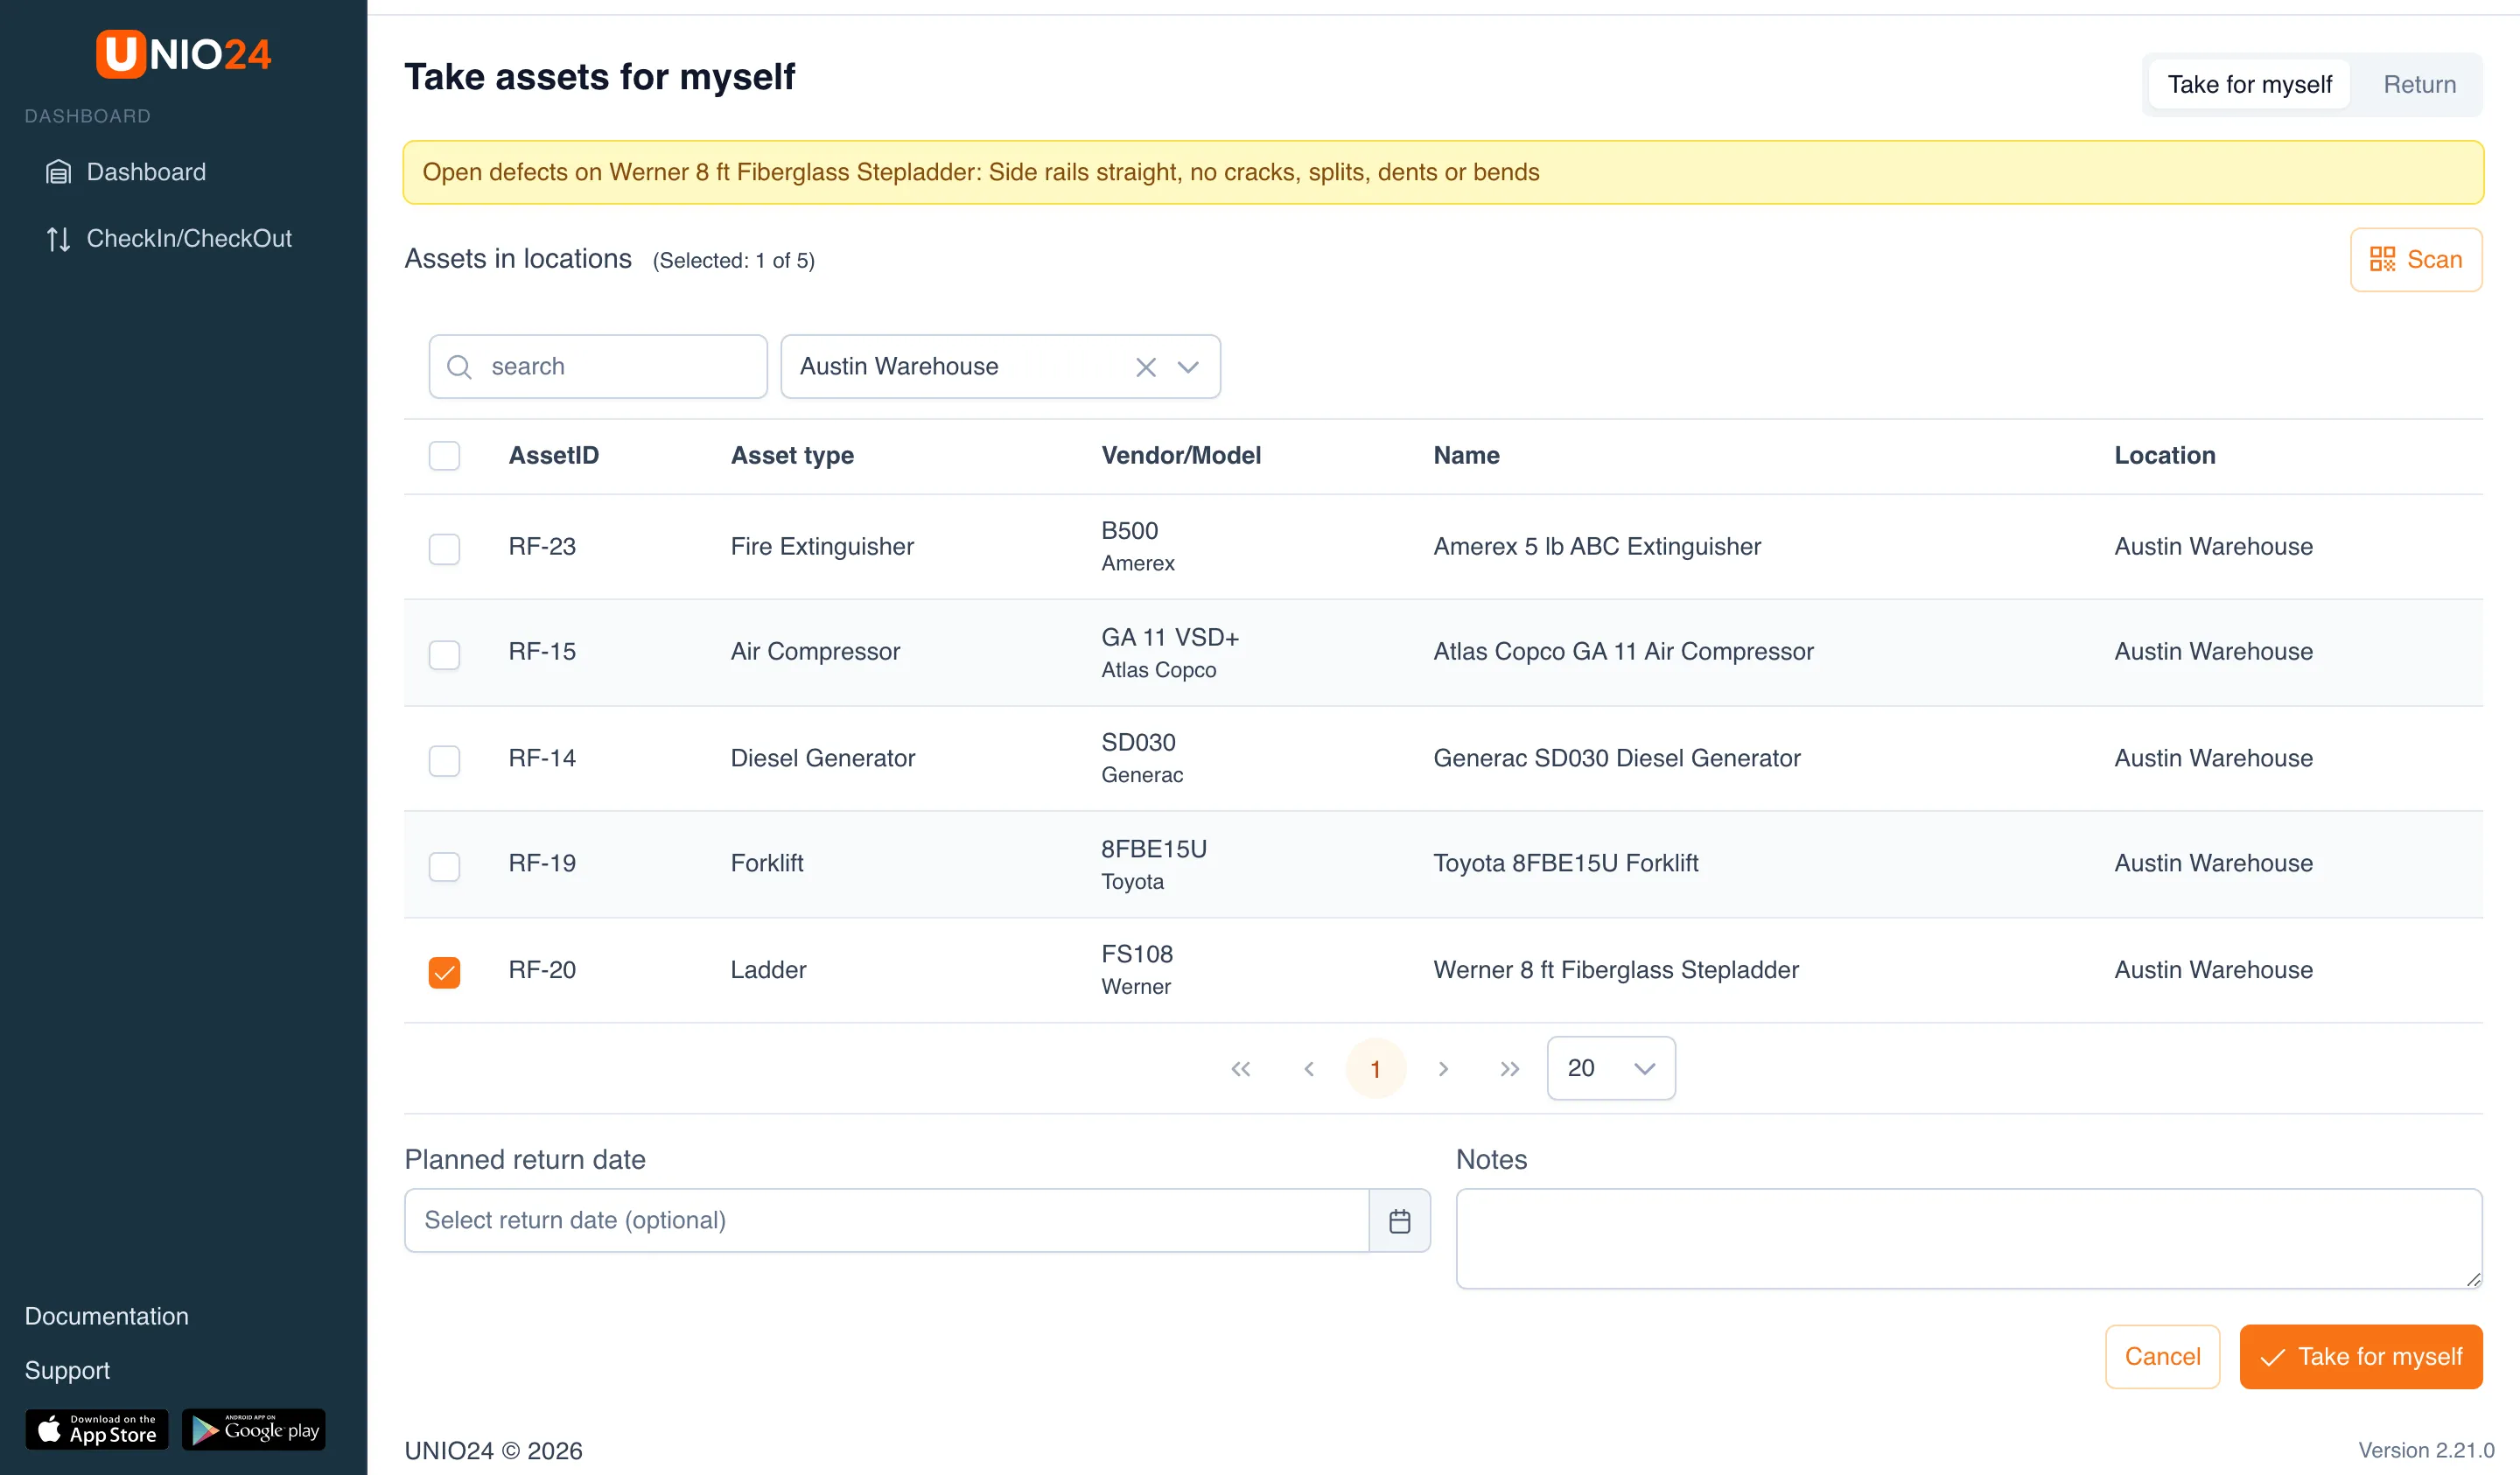Click the UNIO24 logo

[x=183, y=54]
